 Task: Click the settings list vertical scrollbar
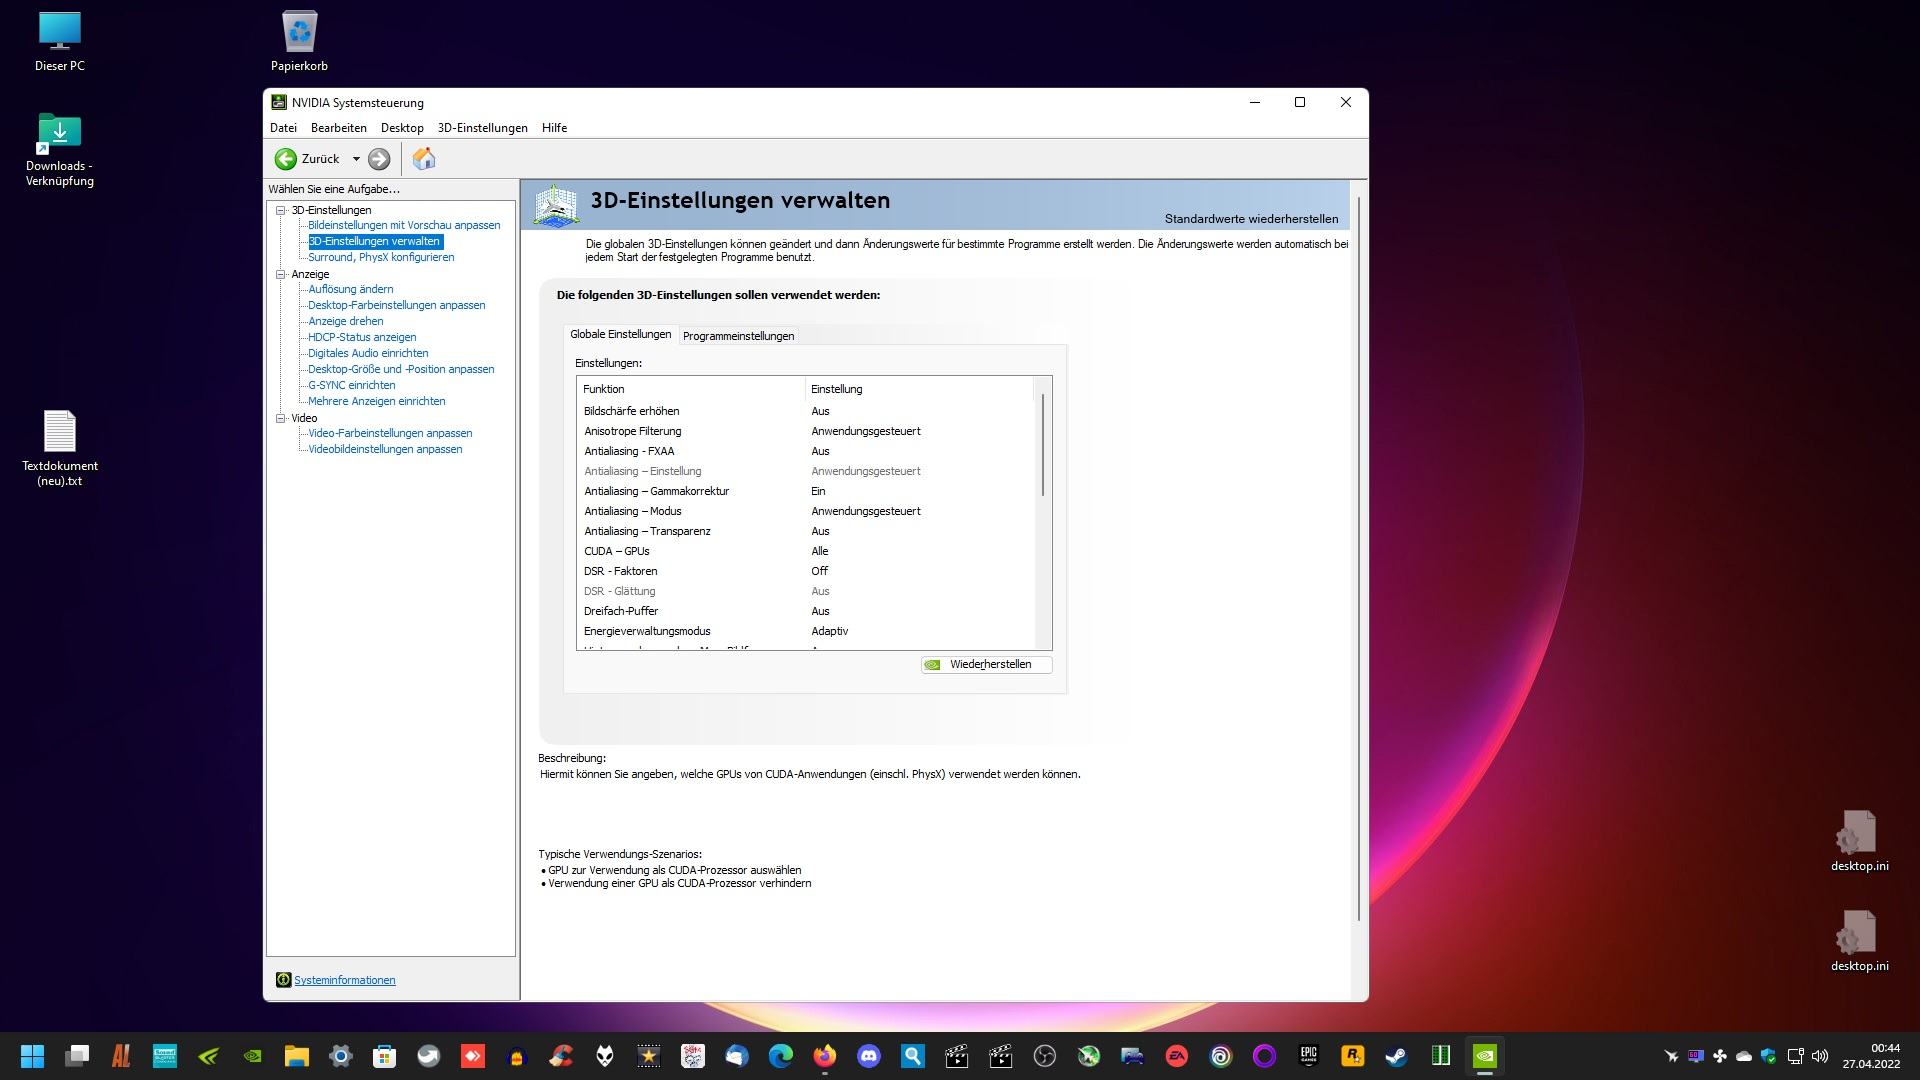tap(1043, 445)
